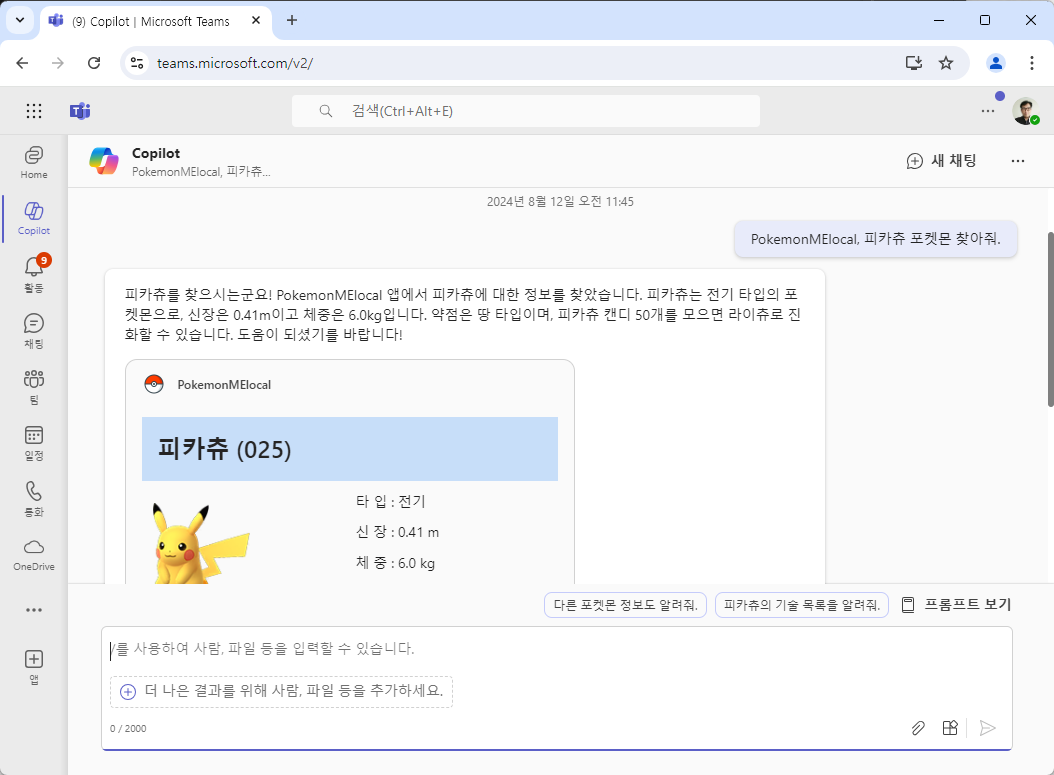Viewport: 1054px width, 775px height.
Task: Click the '피카츄 (025)' card title
Action: 225,449
